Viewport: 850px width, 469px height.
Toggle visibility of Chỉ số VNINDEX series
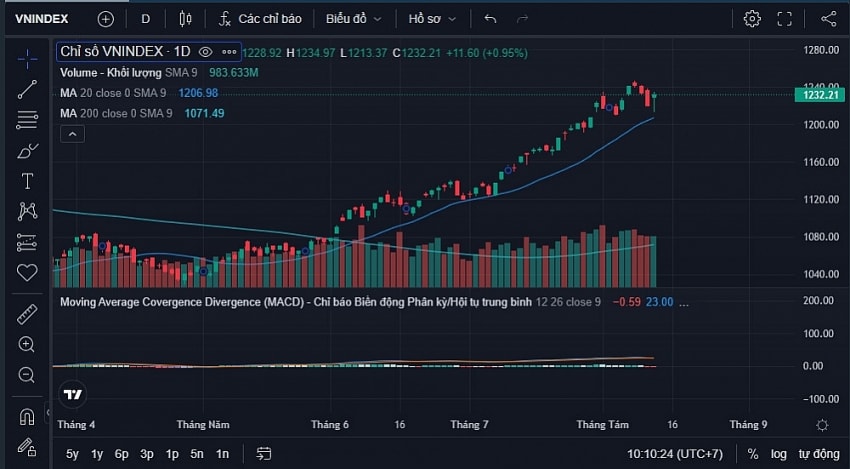[x=205, y=52]
